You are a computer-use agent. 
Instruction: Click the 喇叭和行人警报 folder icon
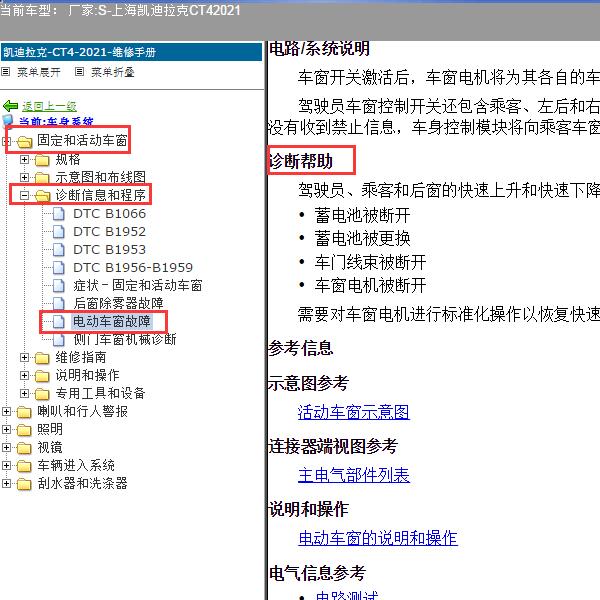click(24, 412)
